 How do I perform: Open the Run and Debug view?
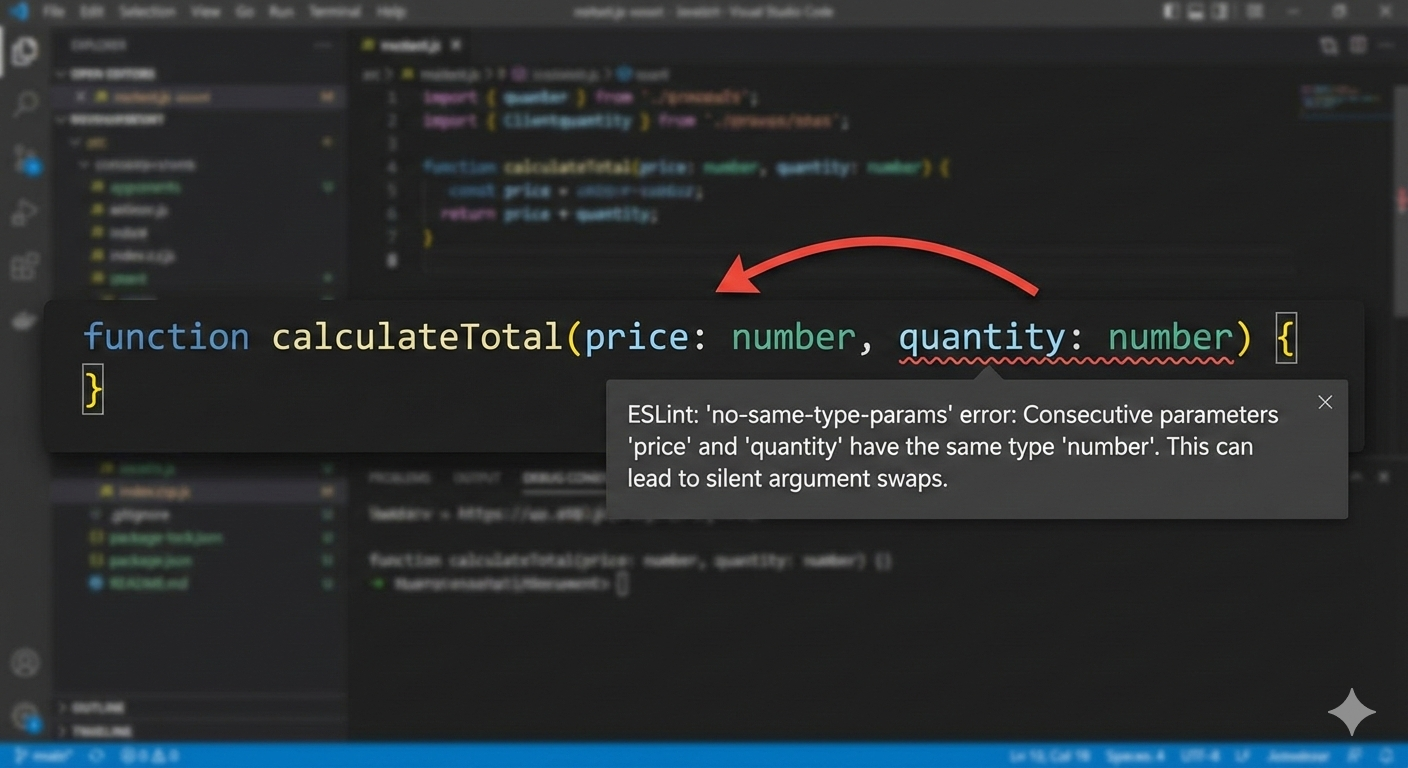click(25, 213)
